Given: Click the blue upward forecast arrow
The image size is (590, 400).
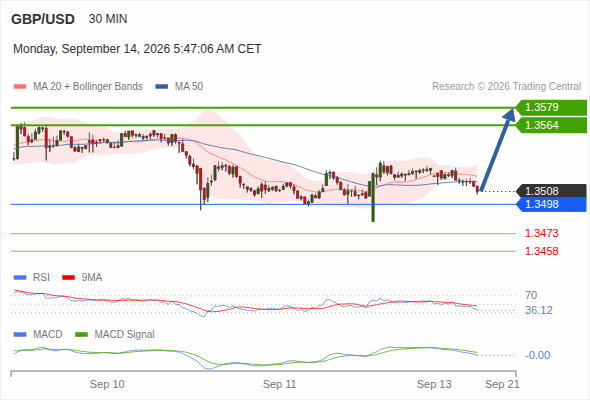Looking at the screenshot, I should [497, 151].
